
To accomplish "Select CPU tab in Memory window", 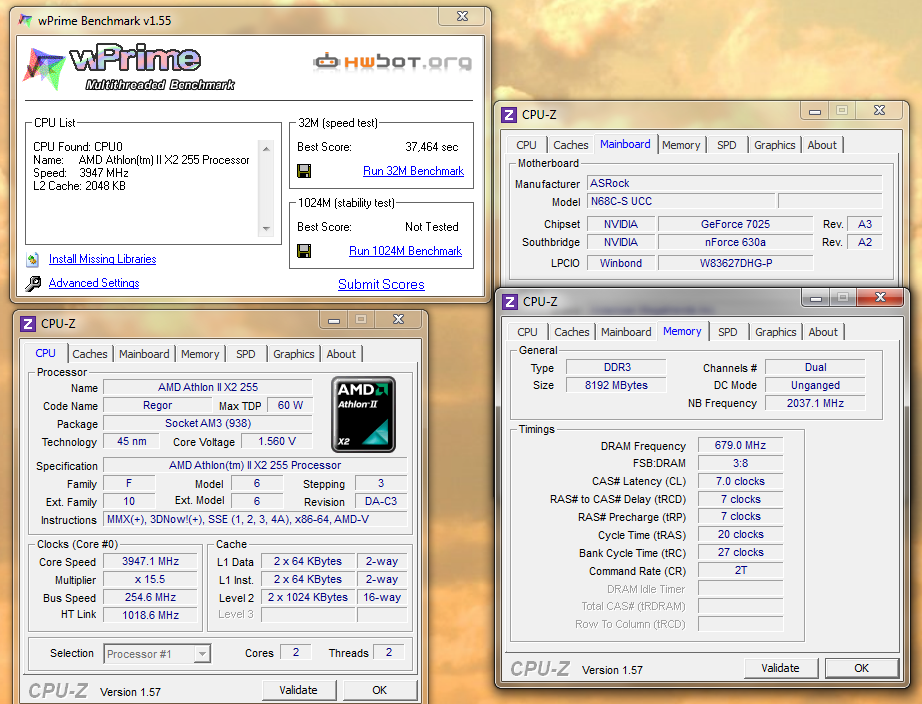I will point(527,332).
